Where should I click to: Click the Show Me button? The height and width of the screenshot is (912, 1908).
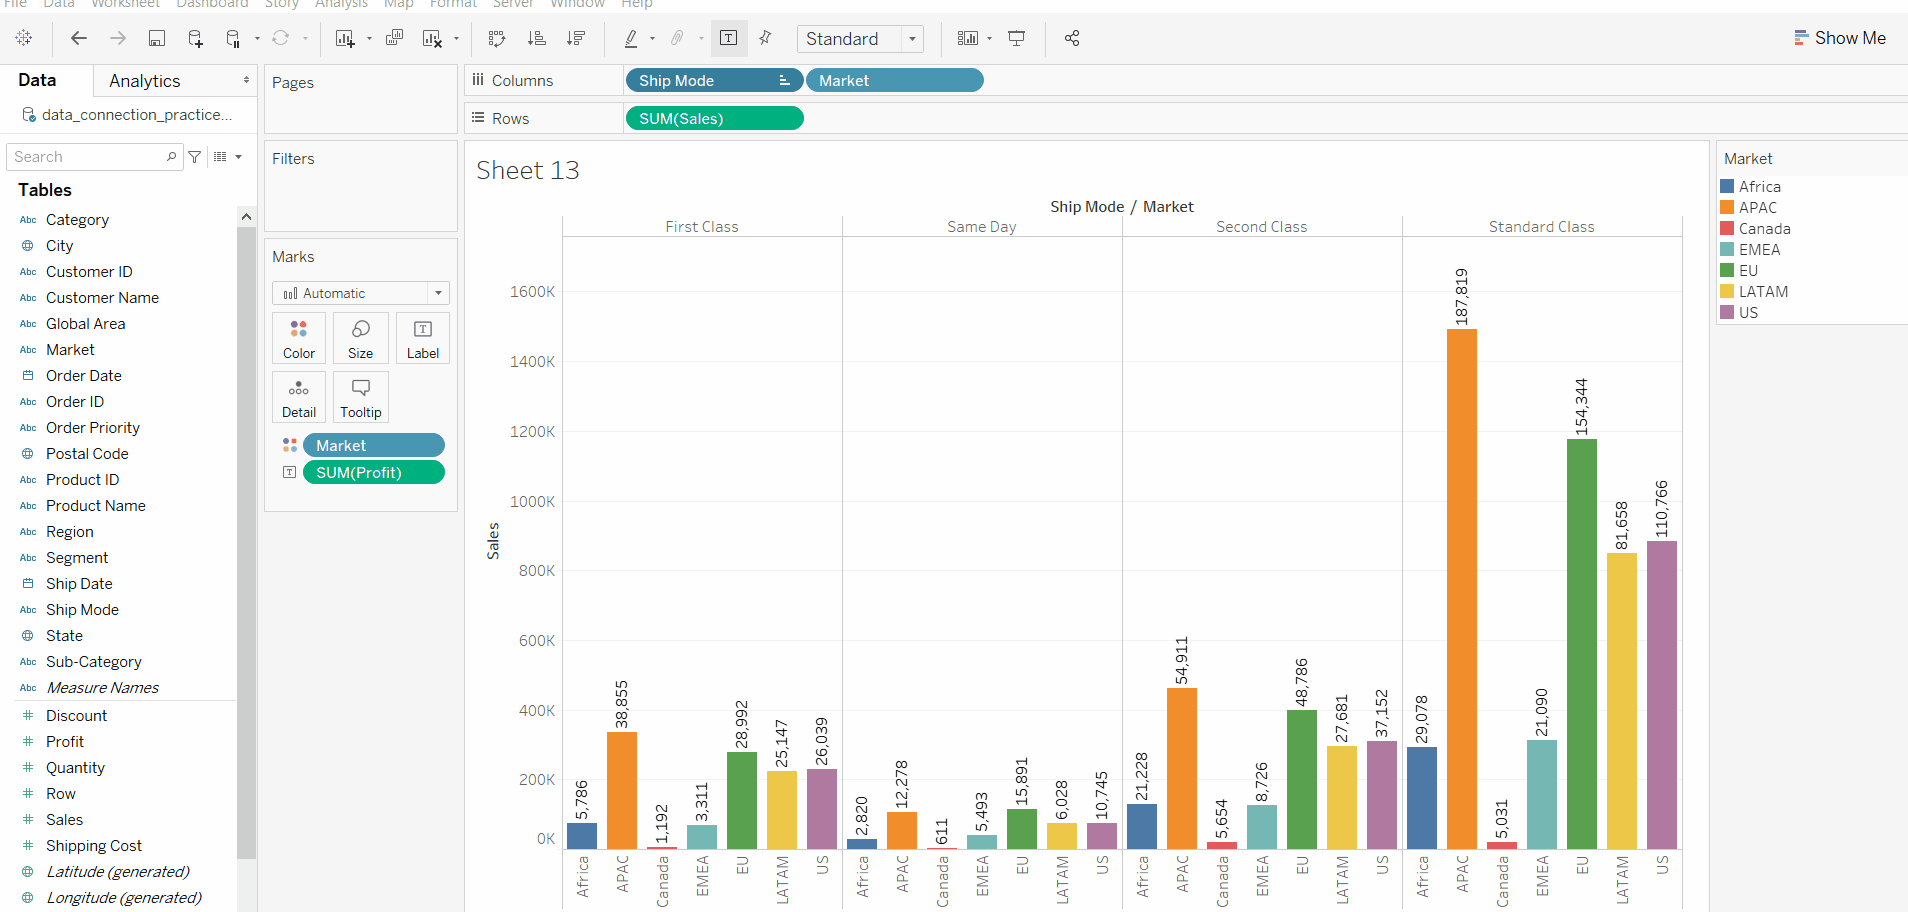(x=1841, y=37)
